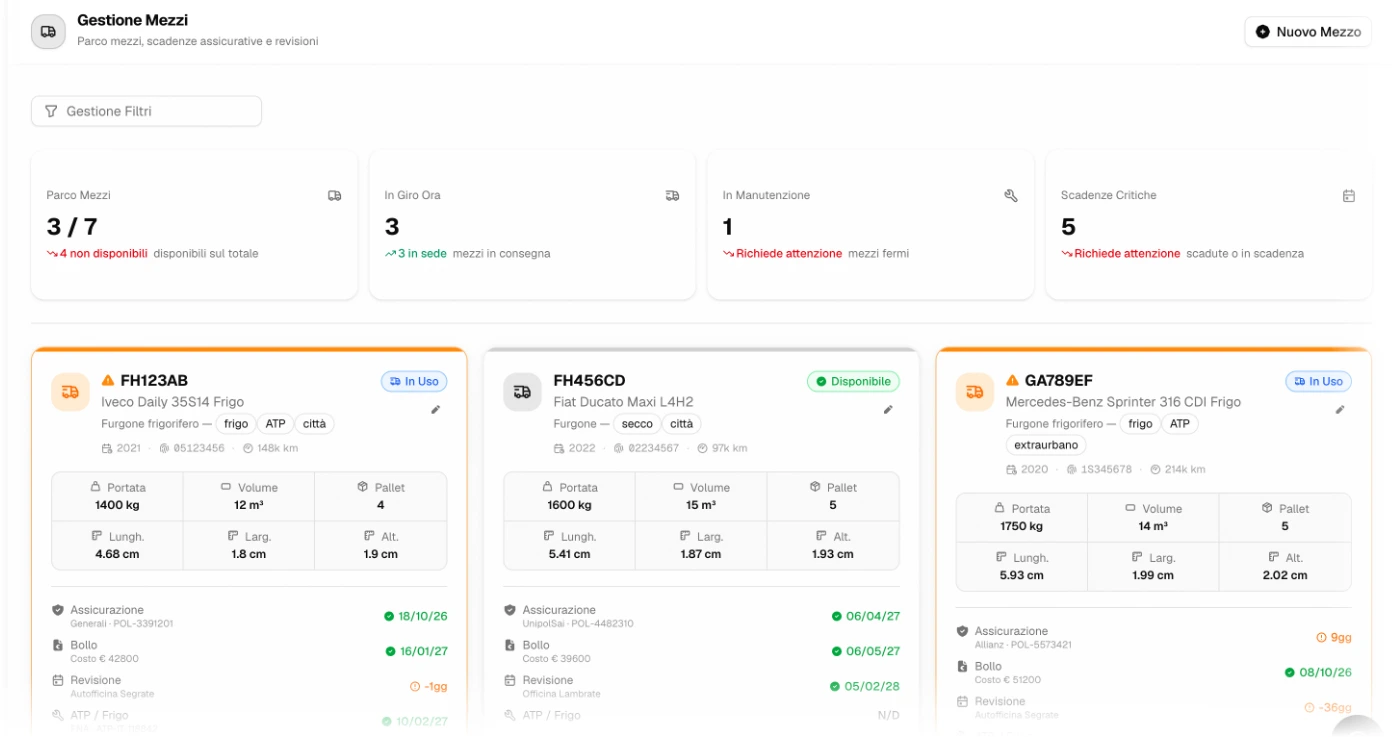Click the insurance expiry date 06/04/27
Viewport: 1400px width, 737px height.
[873, 616]
